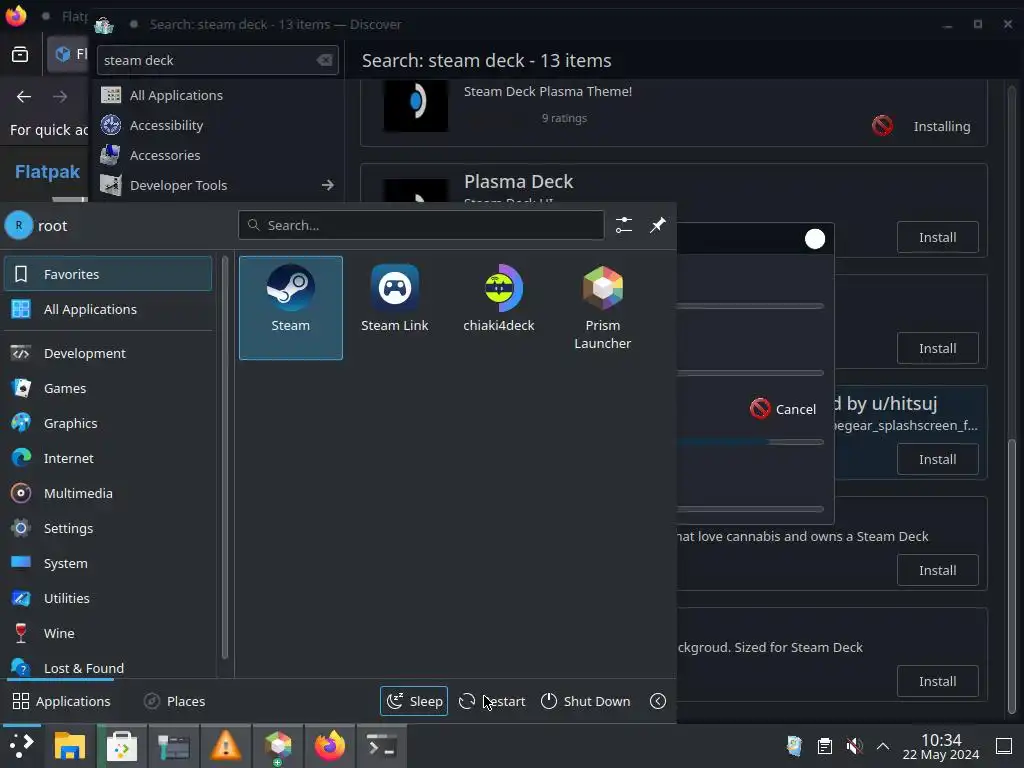Open Development category
Viewport: 1024px width, 768px height.
click(108, 353)
